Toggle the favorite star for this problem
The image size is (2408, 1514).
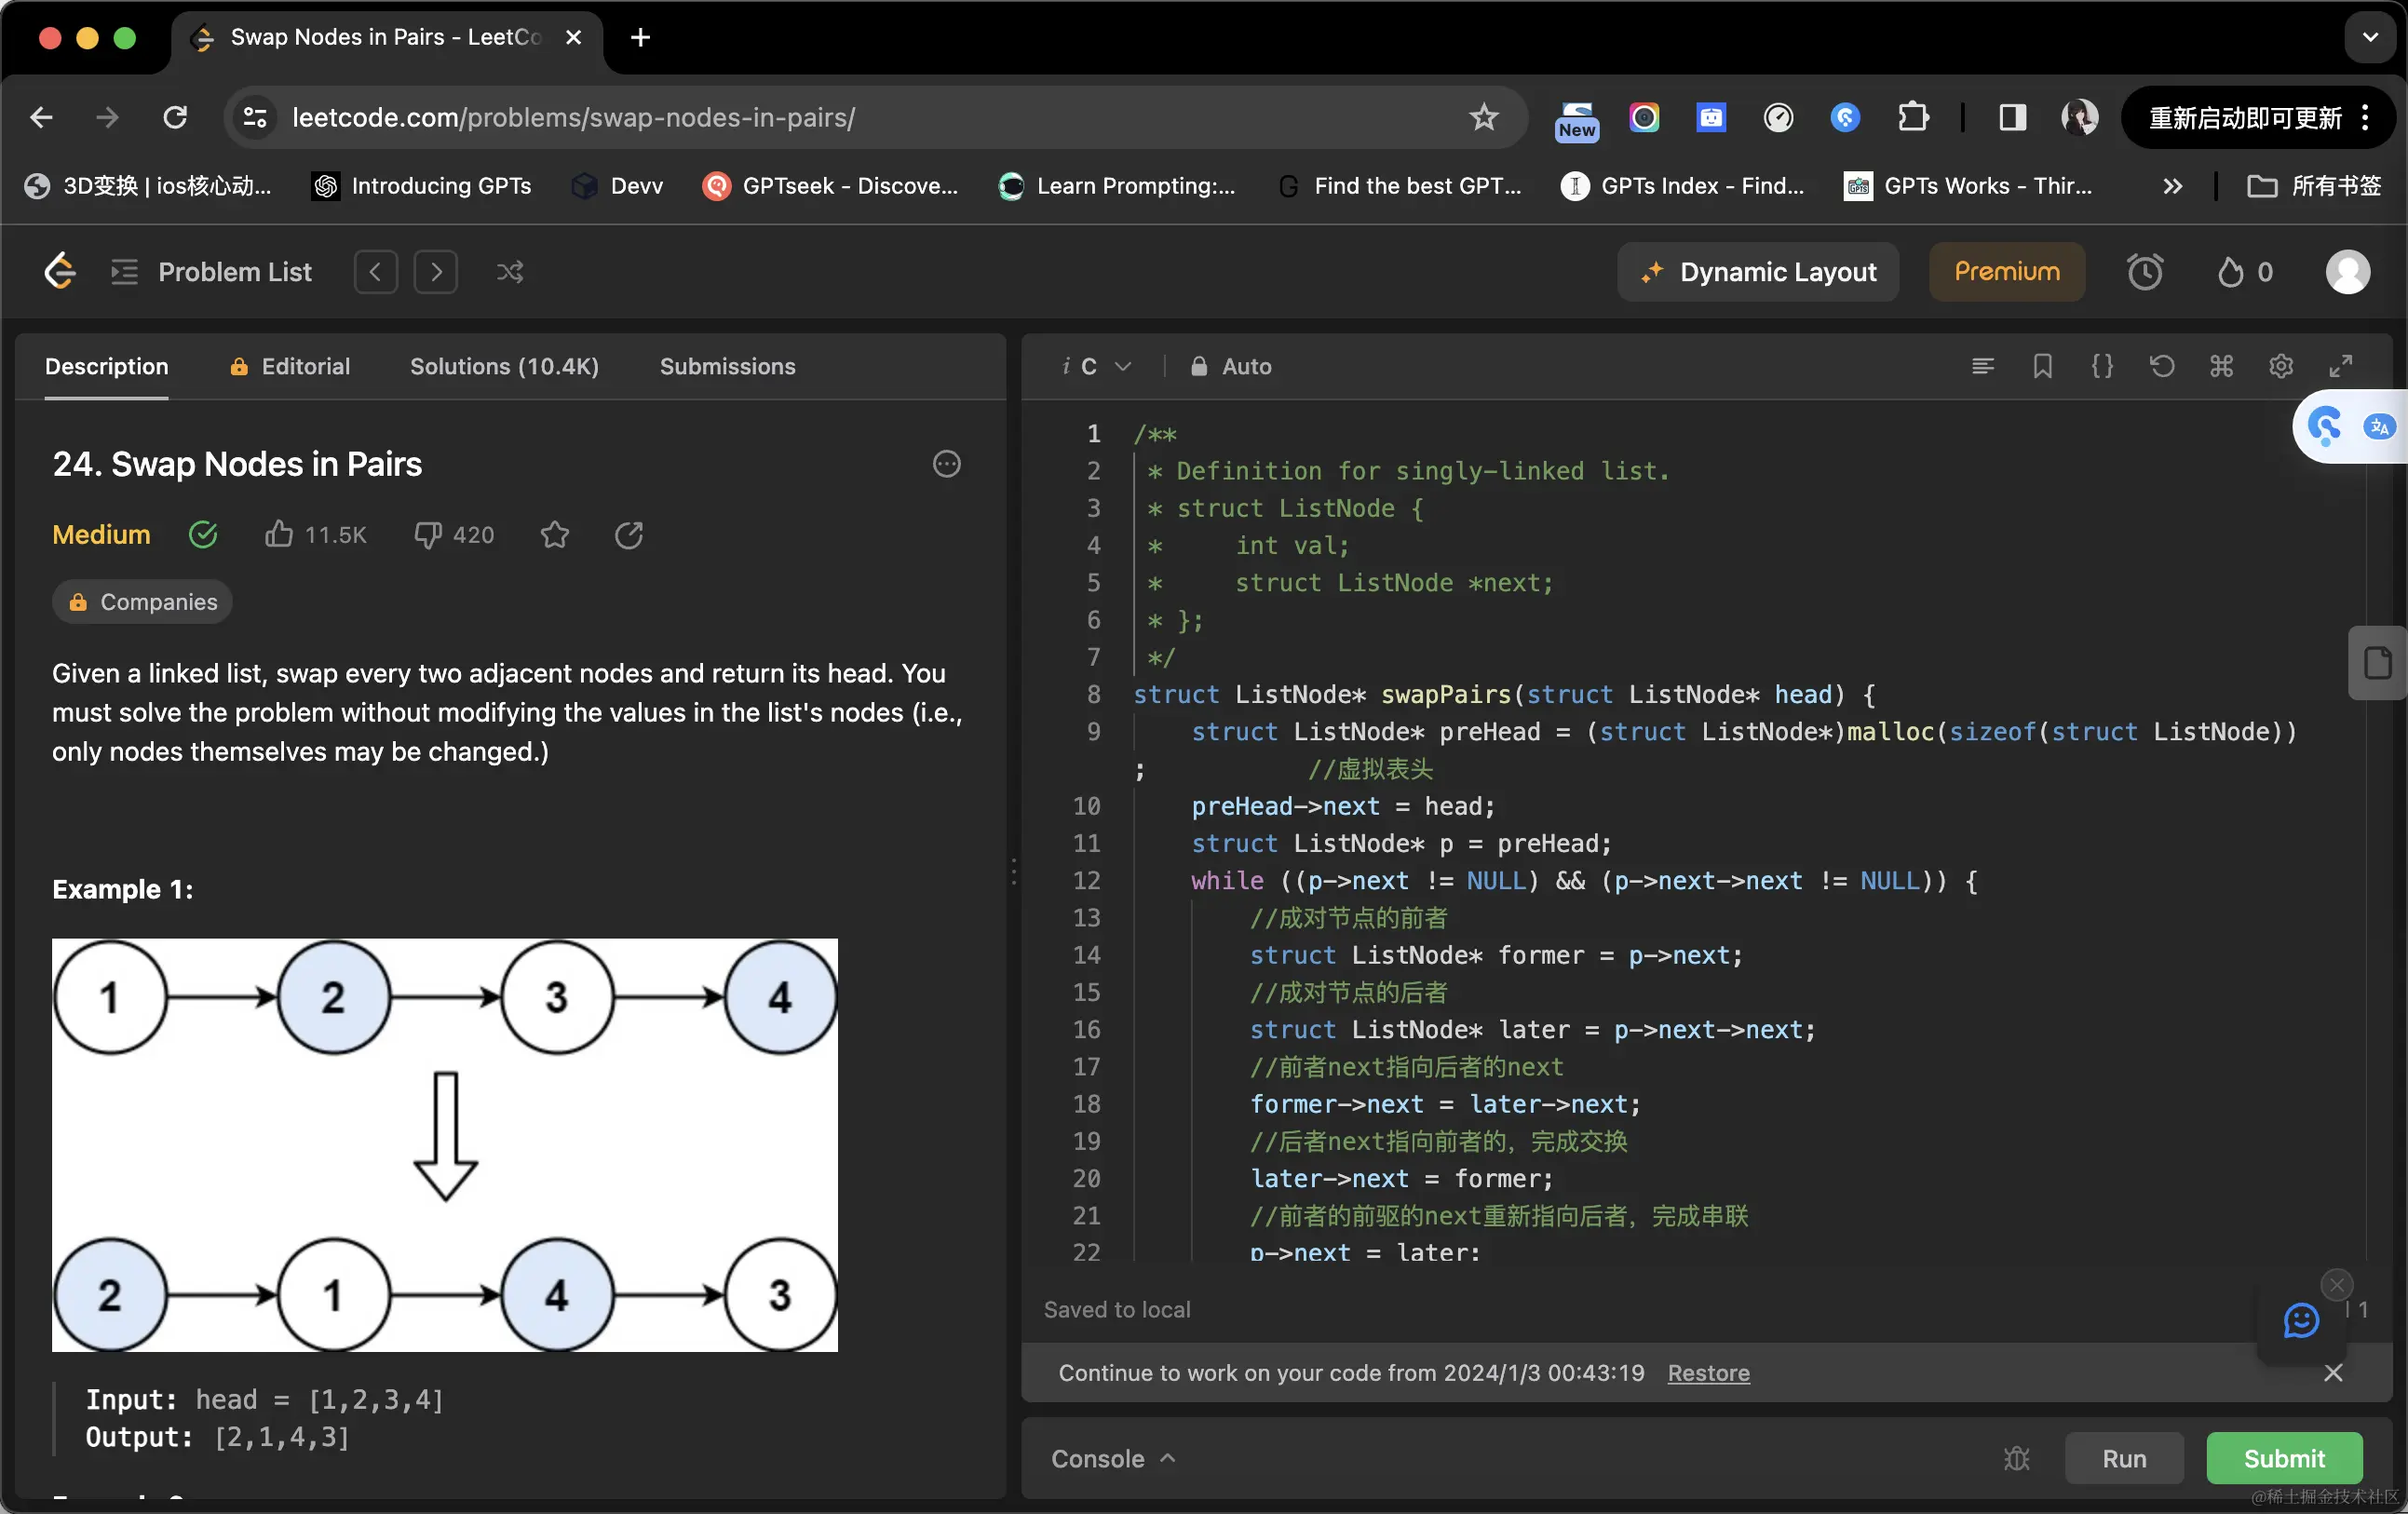tap(554, 535)
